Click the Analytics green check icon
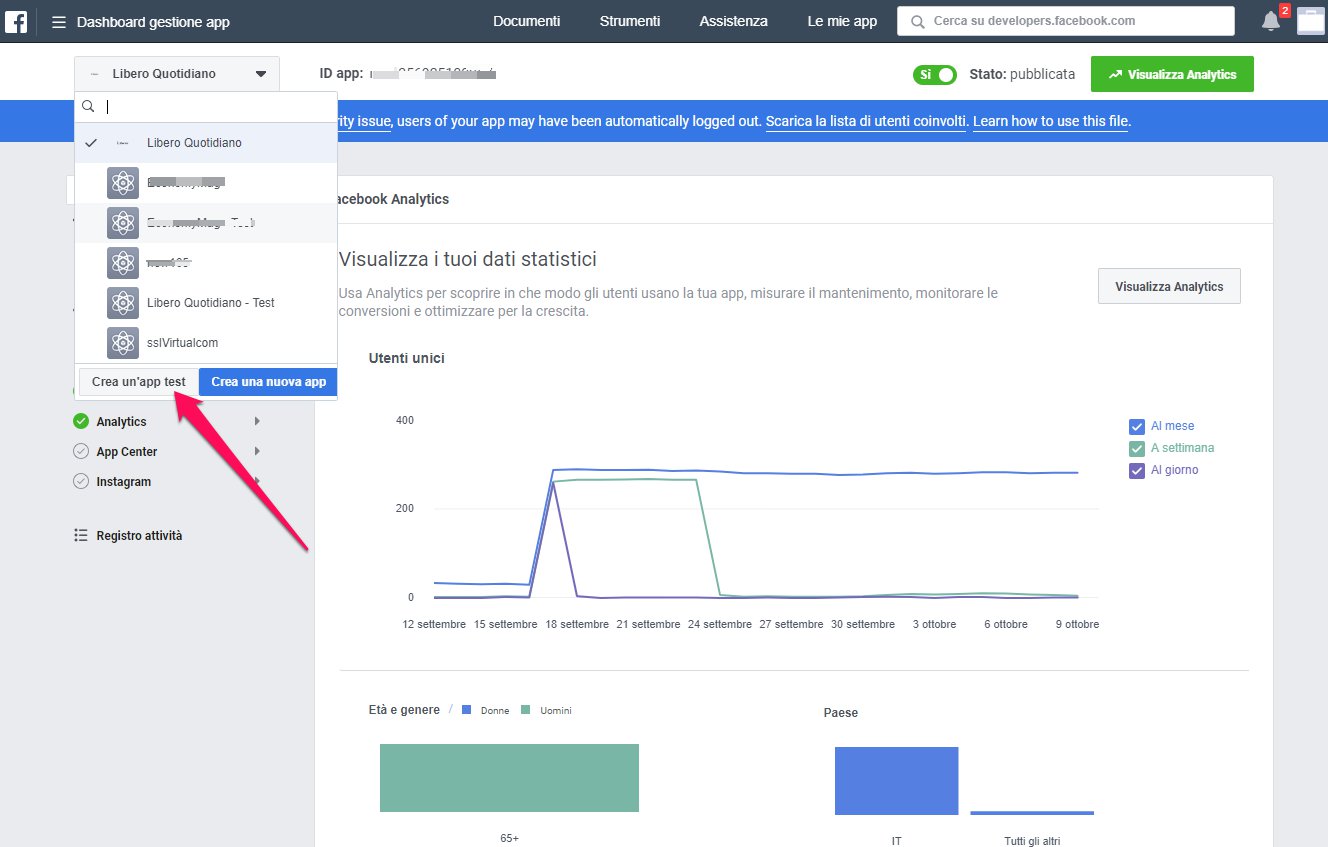Viewport: 1328px width, 847px height. click(81, 422)
